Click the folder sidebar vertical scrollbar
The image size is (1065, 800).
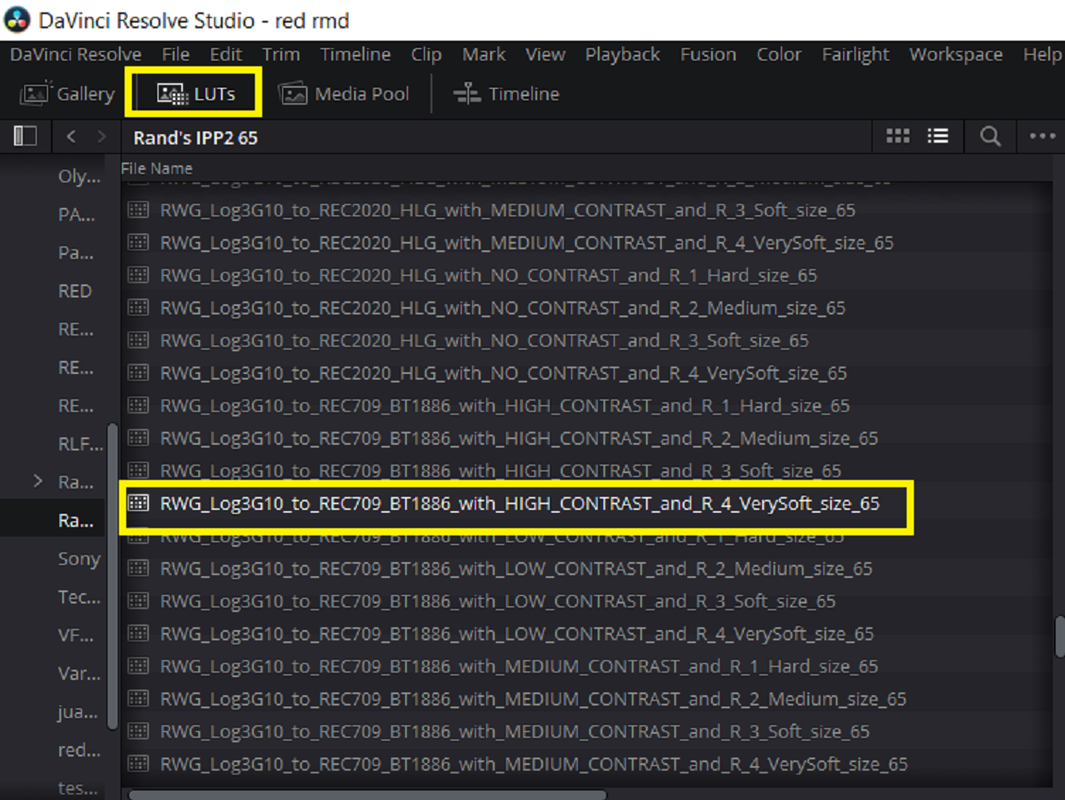pos(113,576)
